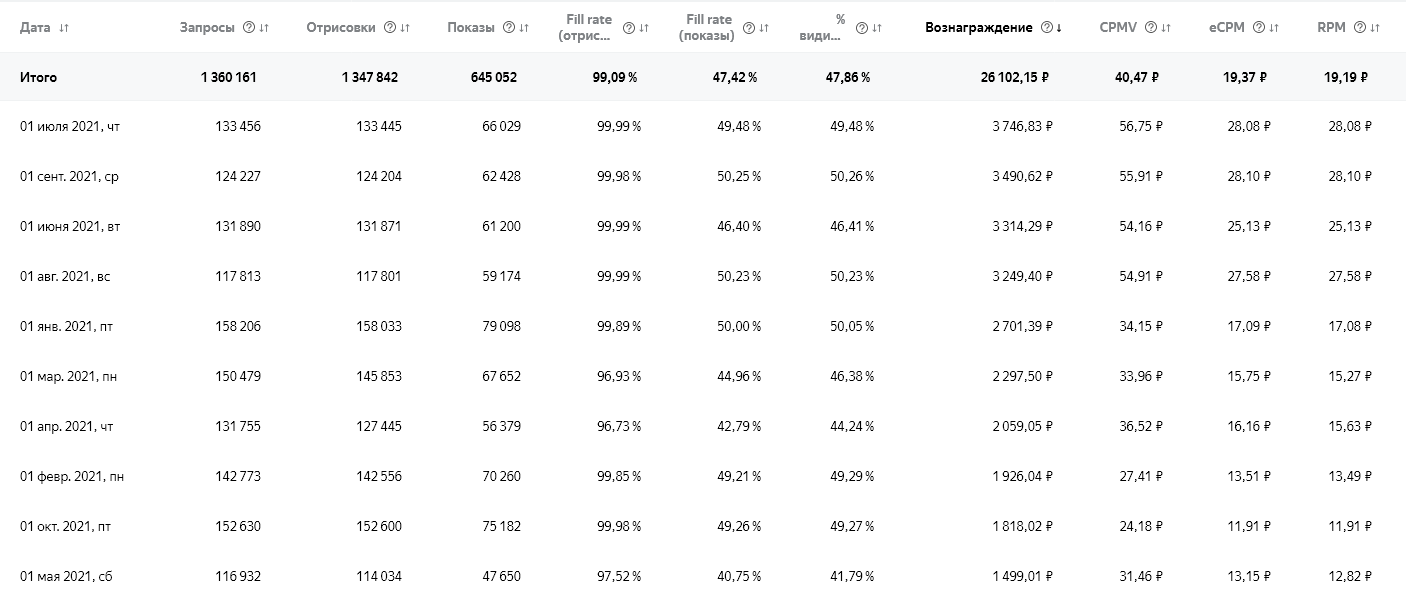Toggle sort arrows for Запросы column
Image resolution: width=1406 pixels, height=613 pixels.
click(264, 28)
